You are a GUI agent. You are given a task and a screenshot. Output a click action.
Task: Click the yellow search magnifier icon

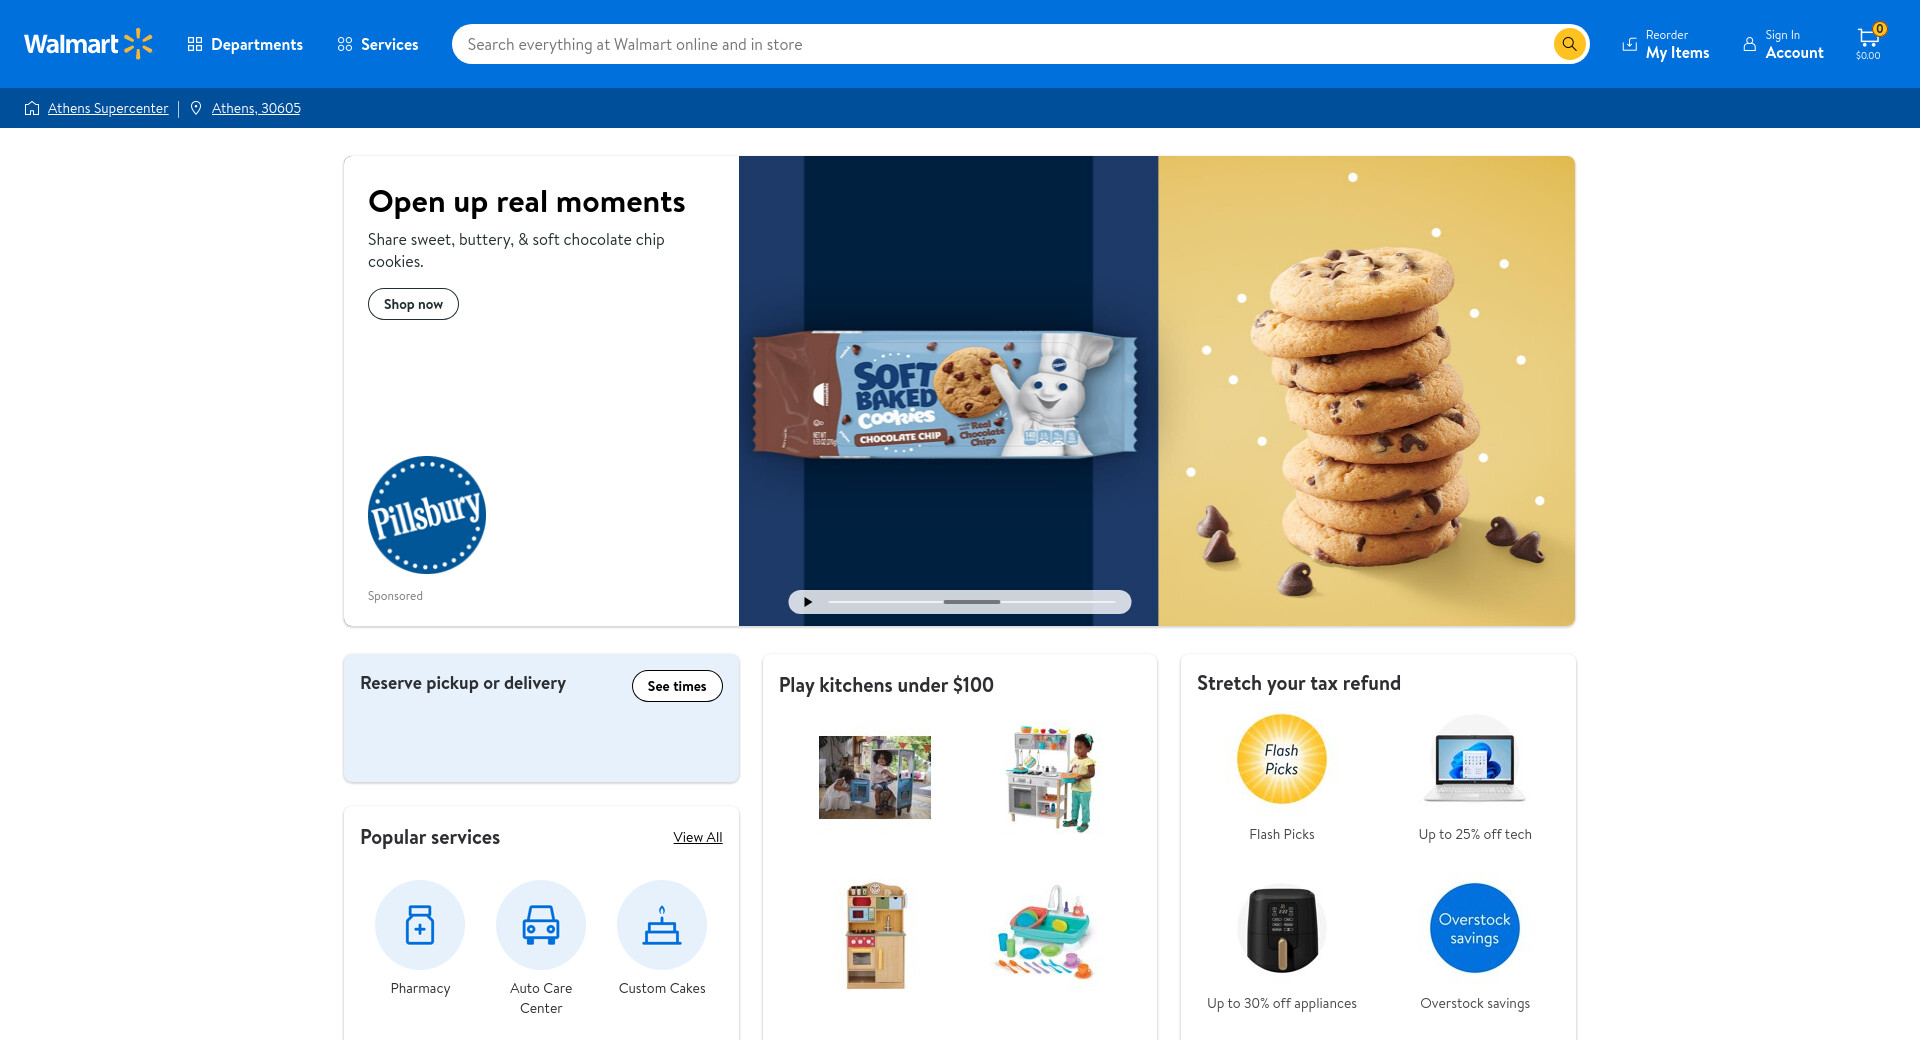[1569, 44]
